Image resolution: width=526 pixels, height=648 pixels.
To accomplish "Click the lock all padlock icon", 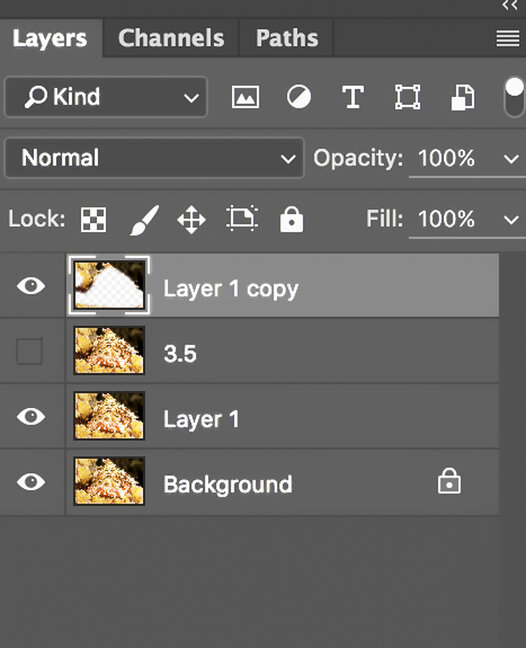I will tap(291, 219).
